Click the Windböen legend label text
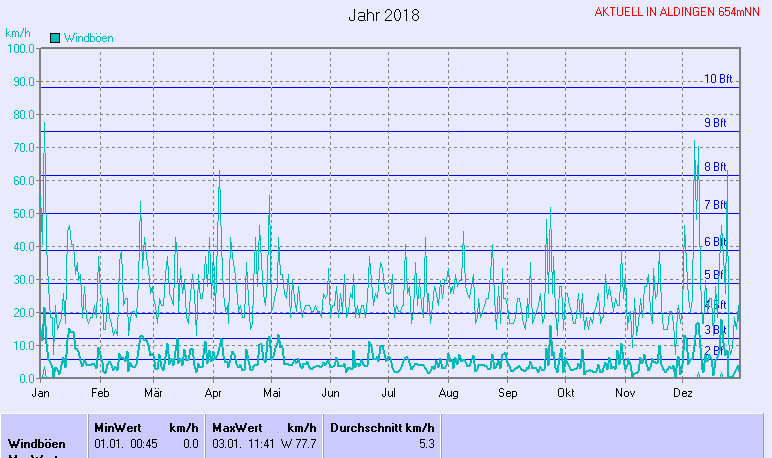The width and height of the screenshot is (772, 458). click(88, 38)
